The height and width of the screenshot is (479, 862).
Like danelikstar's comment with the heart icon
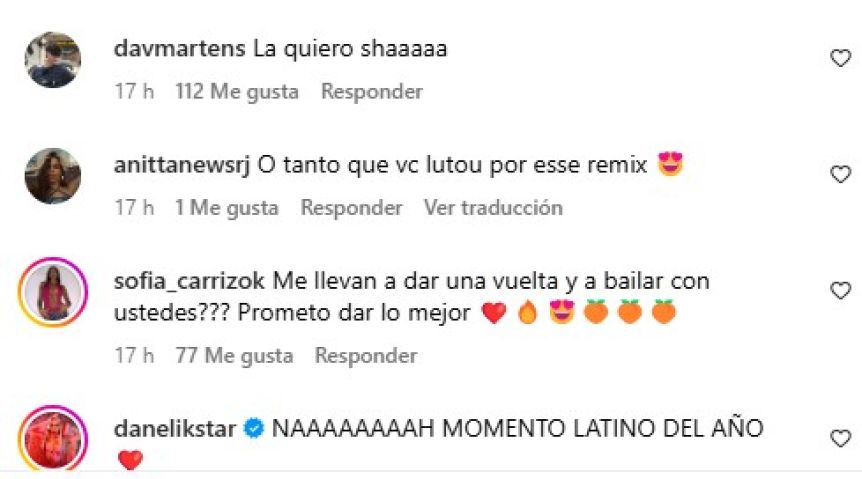click(x=840, y=438)
